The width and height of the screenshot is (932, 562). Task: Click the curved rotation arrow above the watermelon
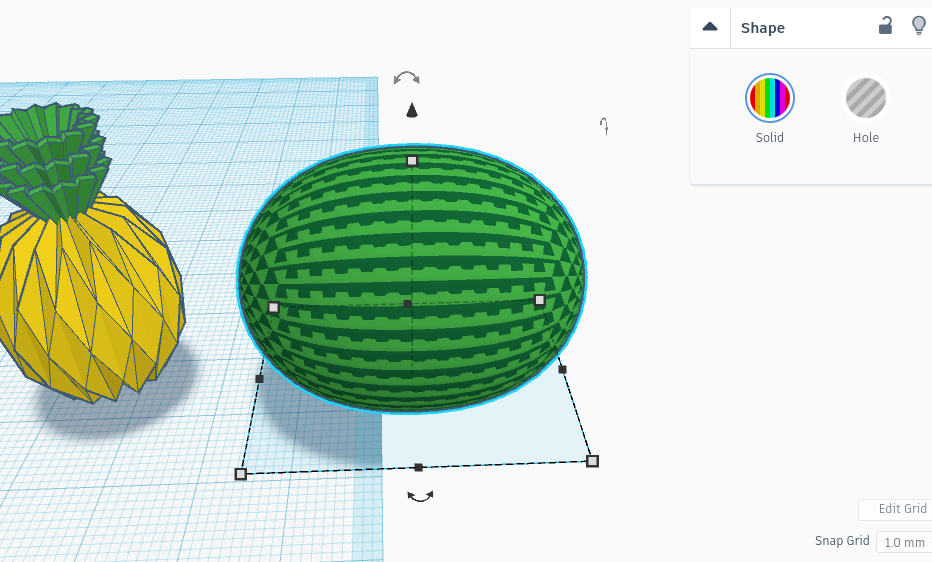click(407, 78)
